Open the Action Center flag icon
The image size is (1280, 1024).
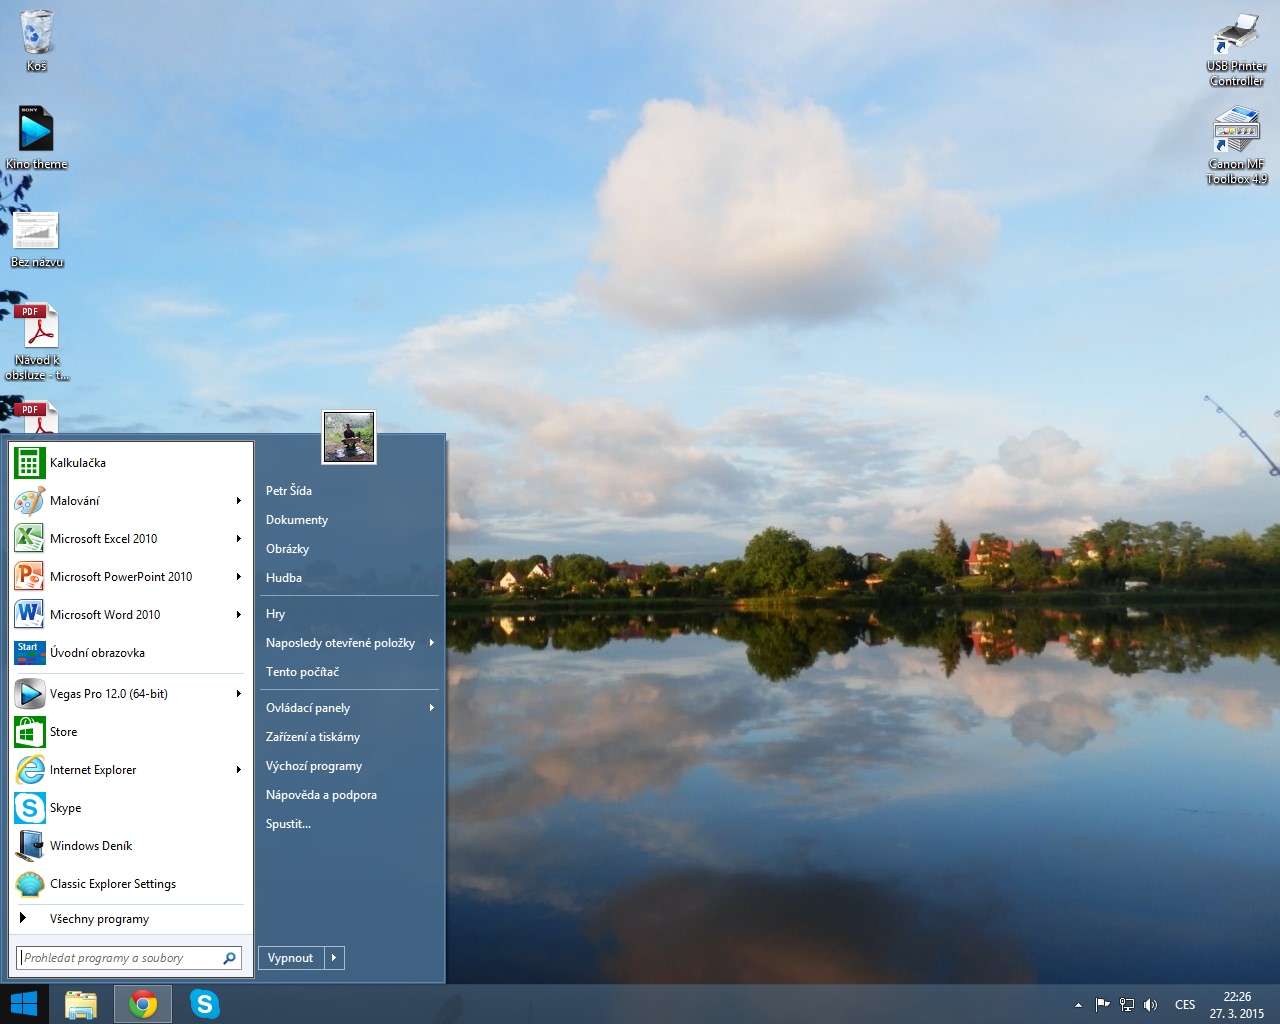coord(1102,1005)
